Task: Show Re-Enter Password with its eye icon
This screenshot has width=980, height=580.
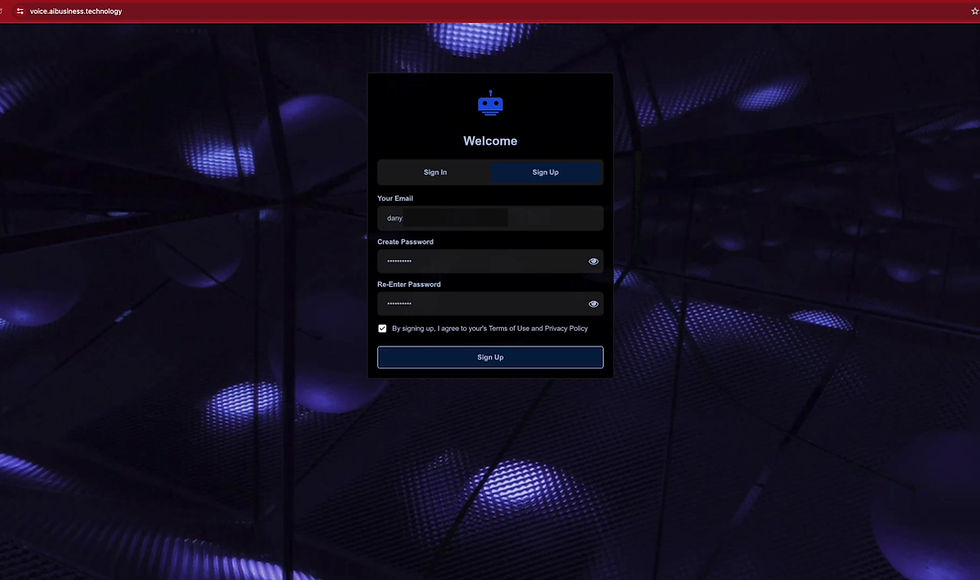Action: click(x=593, y=304)
